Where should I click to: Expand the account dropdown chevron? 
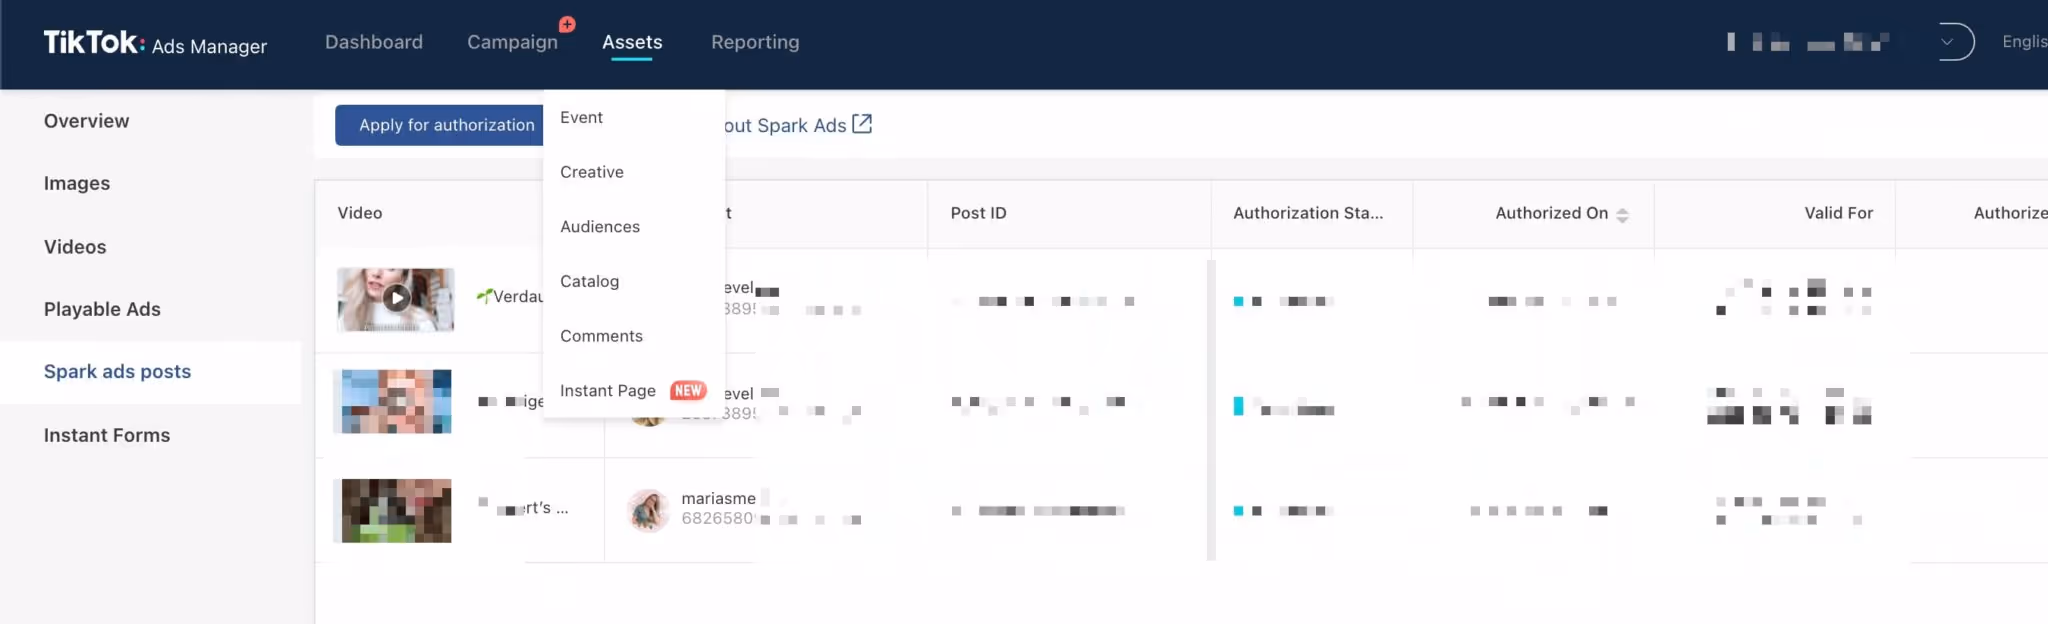point(1947,42)
